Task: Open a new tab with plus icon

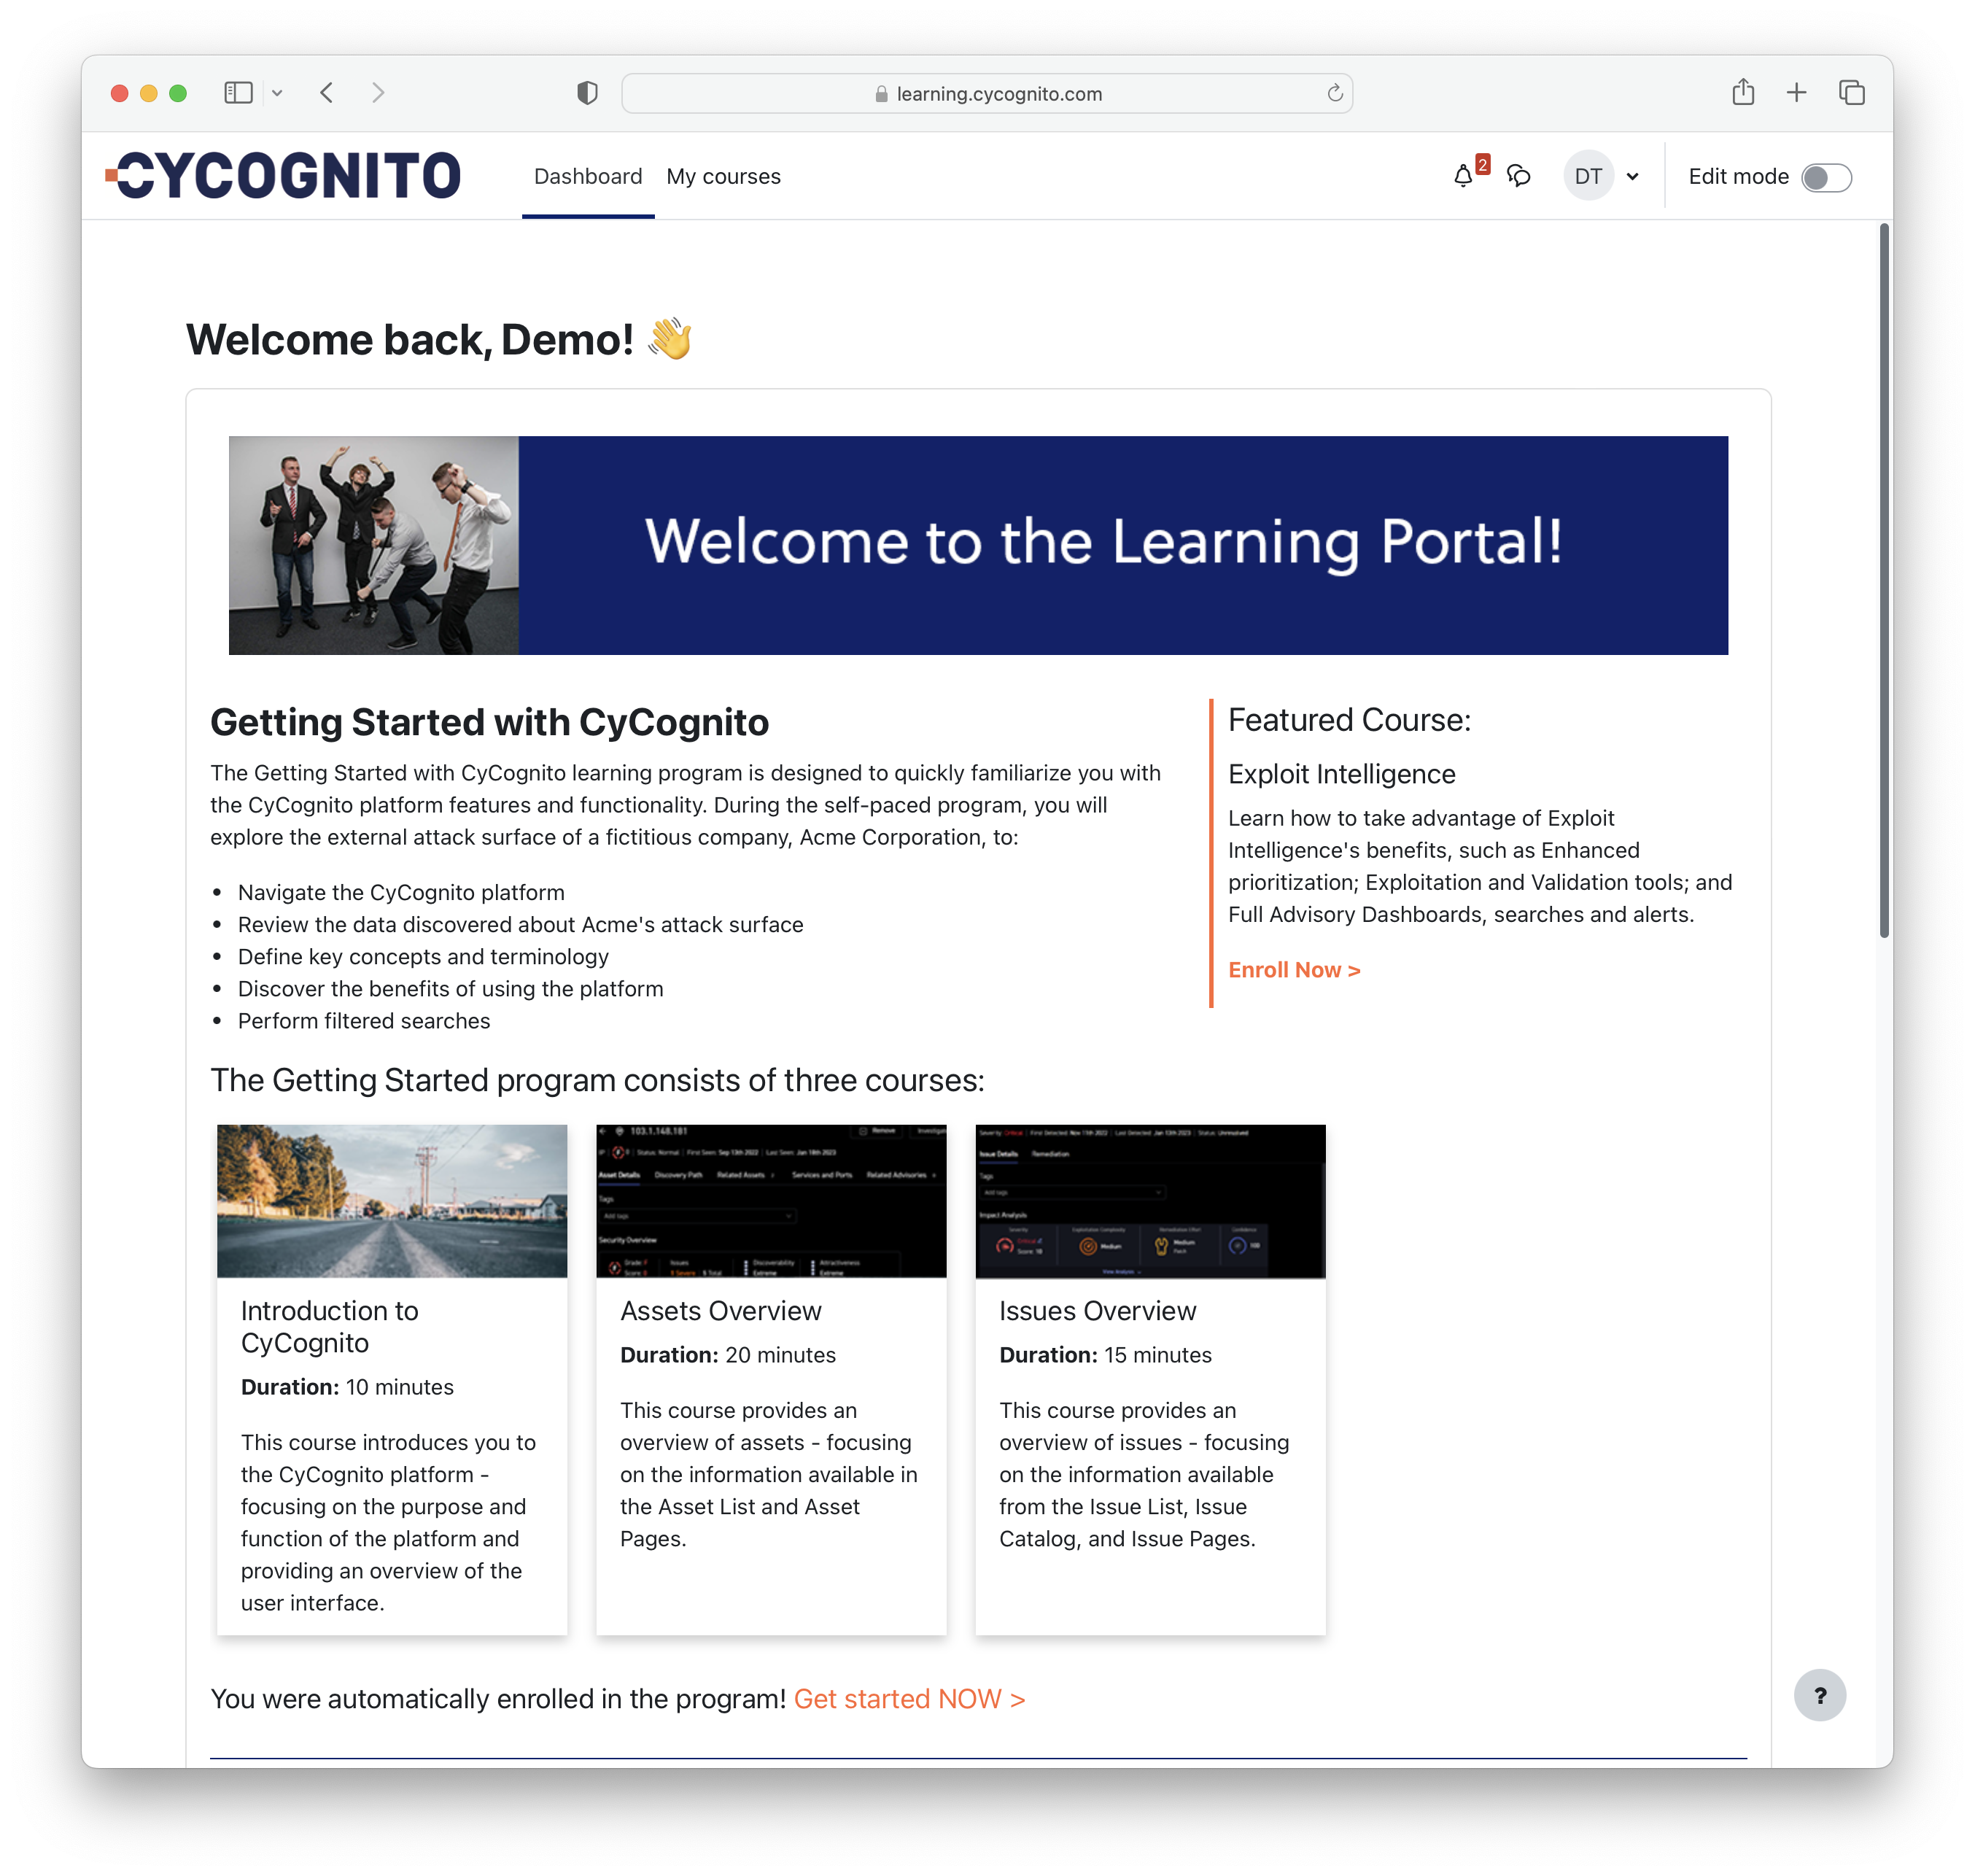Action: tap(1796, 93)
